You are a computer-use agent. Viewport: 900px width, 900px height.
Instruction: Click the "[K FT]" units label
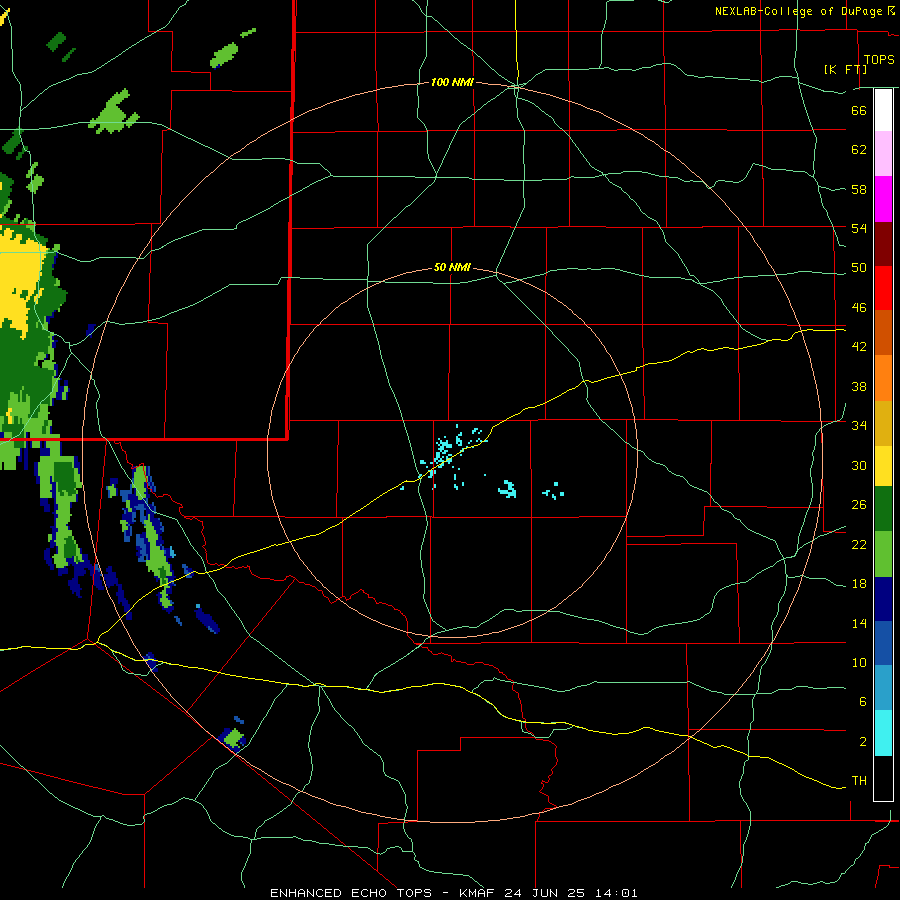845,69
